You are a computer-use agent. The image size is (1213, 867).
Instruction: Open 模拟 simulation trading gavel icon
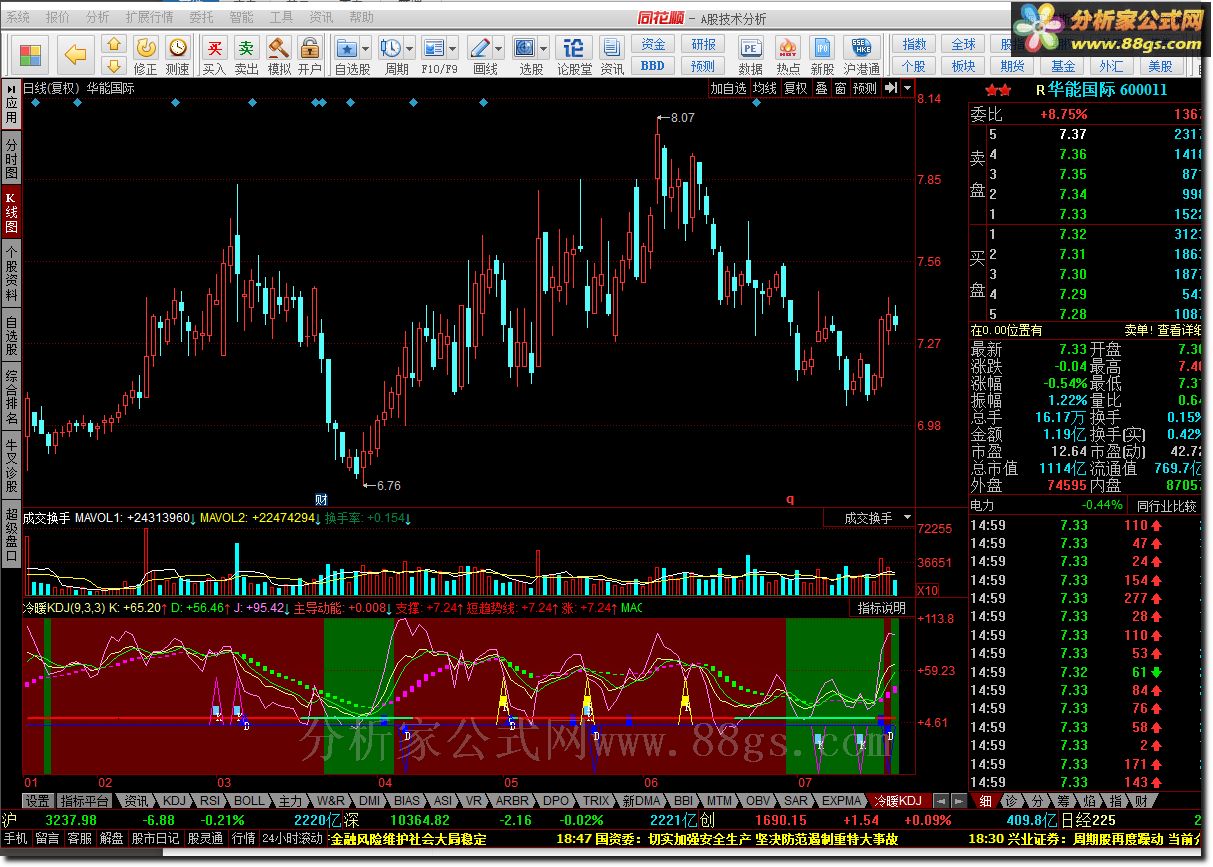pyautogui.click(x=278, y=55)
